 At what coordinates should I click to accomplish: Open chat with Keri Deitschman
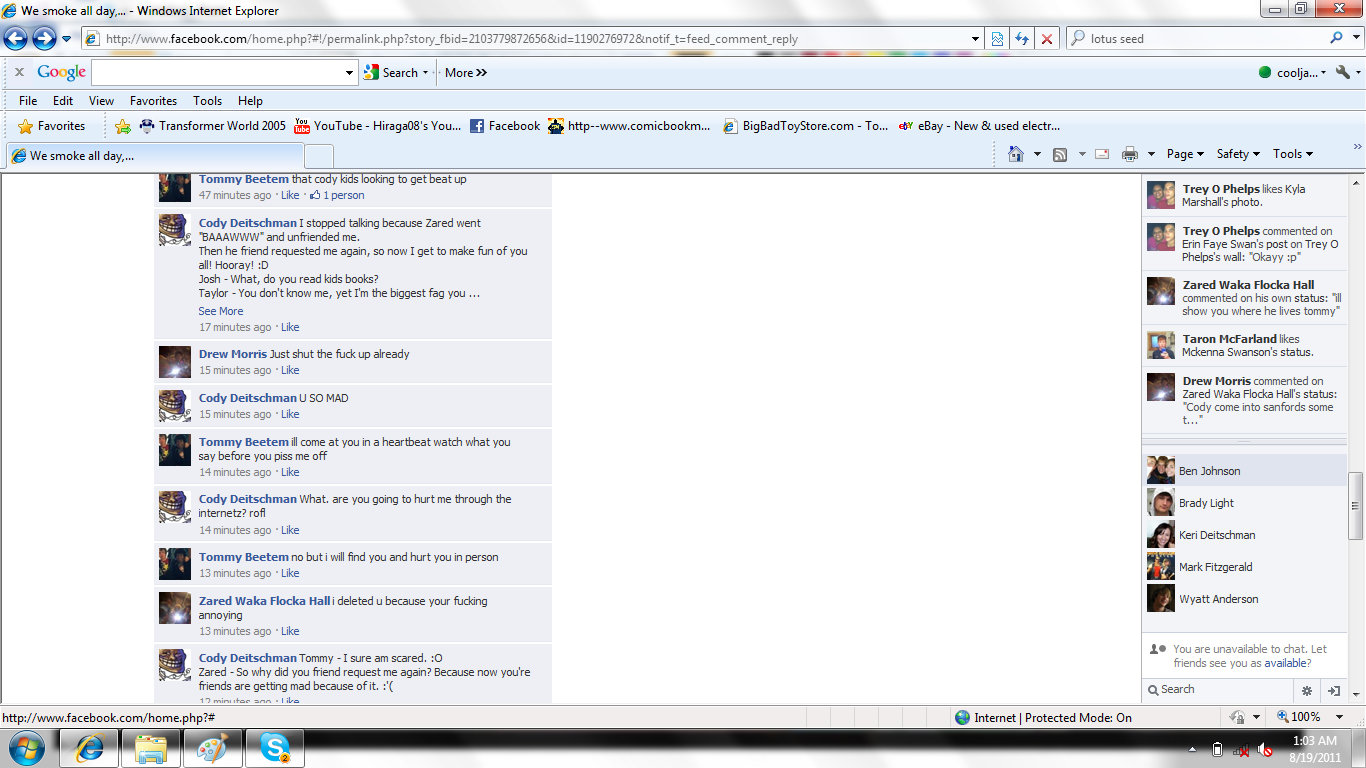[x=1244, y=535]
